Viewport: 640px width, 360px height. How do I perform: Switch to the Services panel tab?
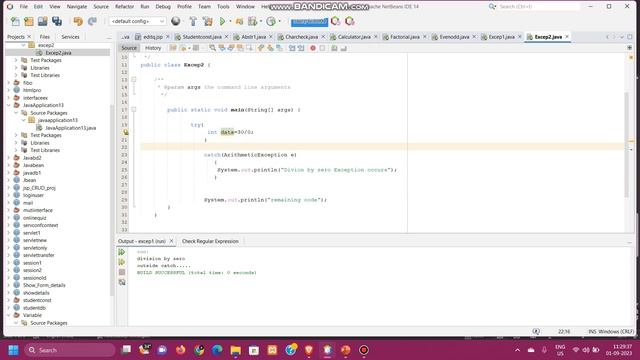pos(70,37)
